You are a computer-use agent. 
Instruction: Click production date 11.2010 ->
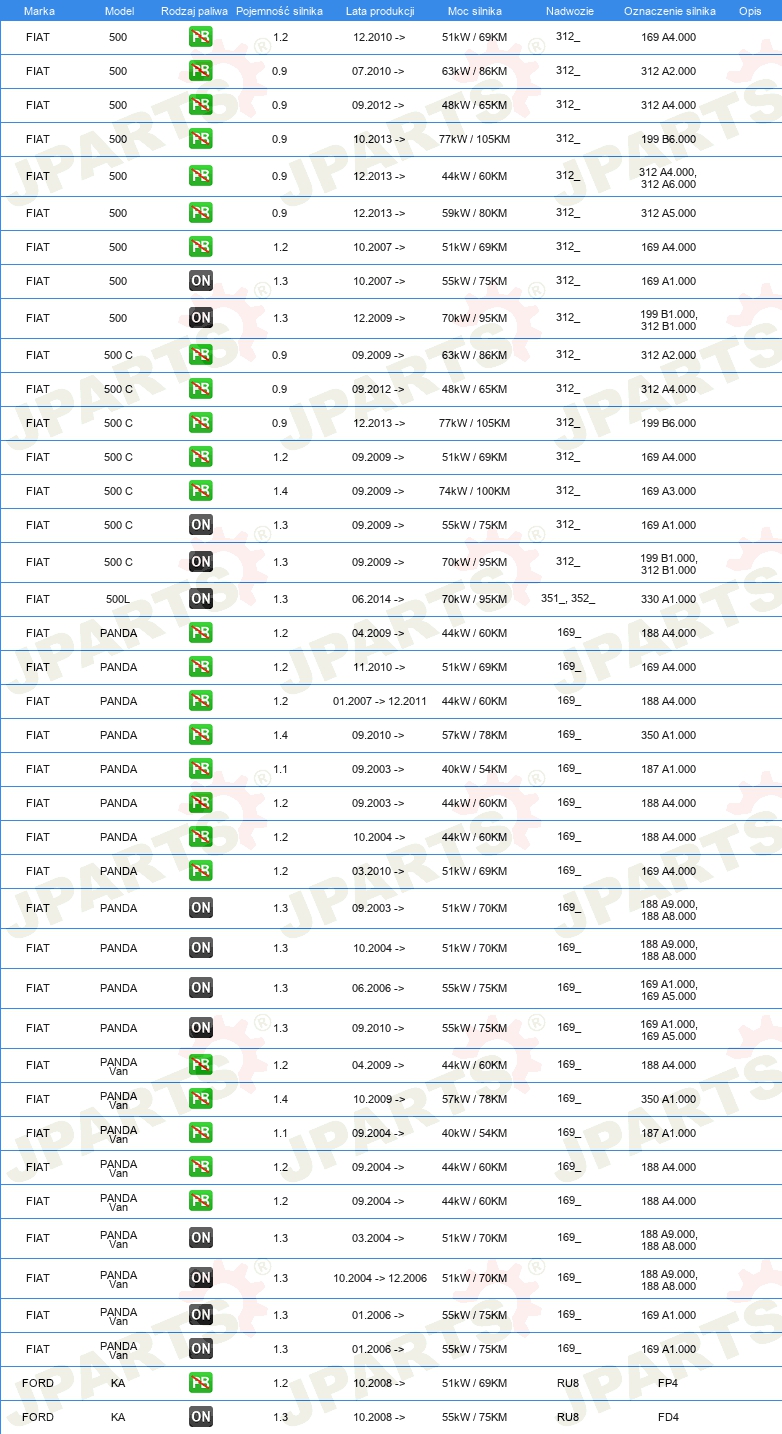[x=379, y=667]
